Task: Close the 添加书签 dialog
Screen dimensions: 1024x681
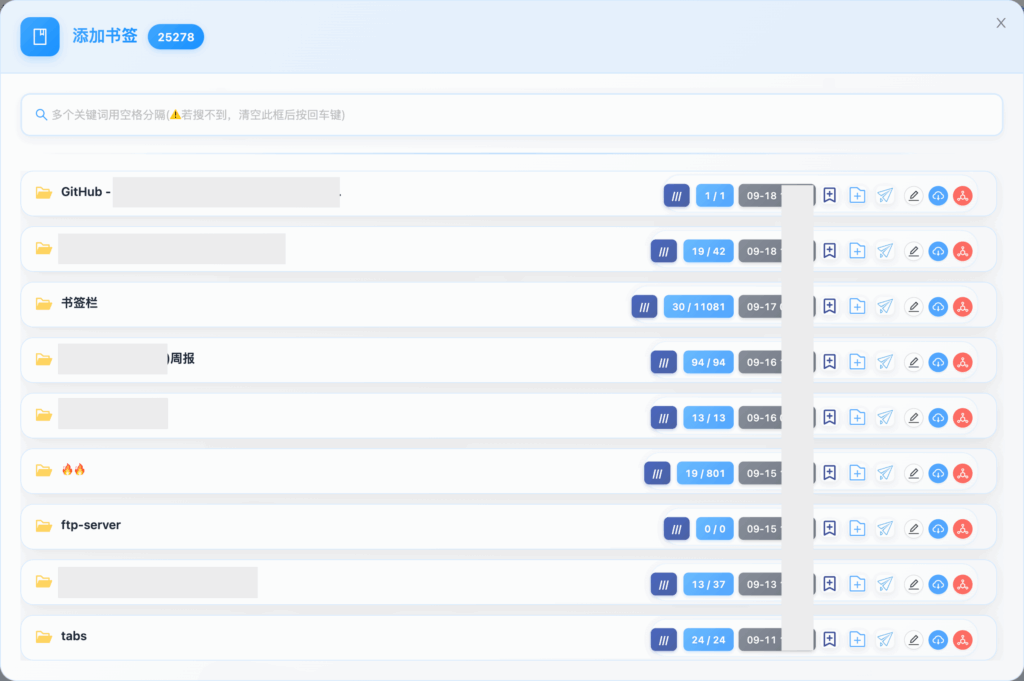Action: [1000, 23]
